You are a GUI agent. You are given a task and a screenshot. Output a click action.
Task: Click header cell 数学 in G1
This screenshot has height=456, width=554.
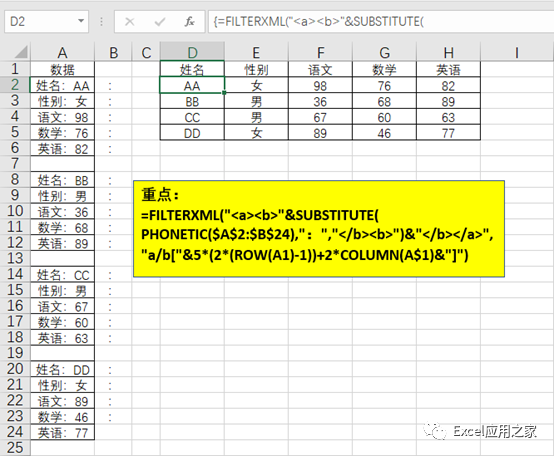tap(384, 69)
